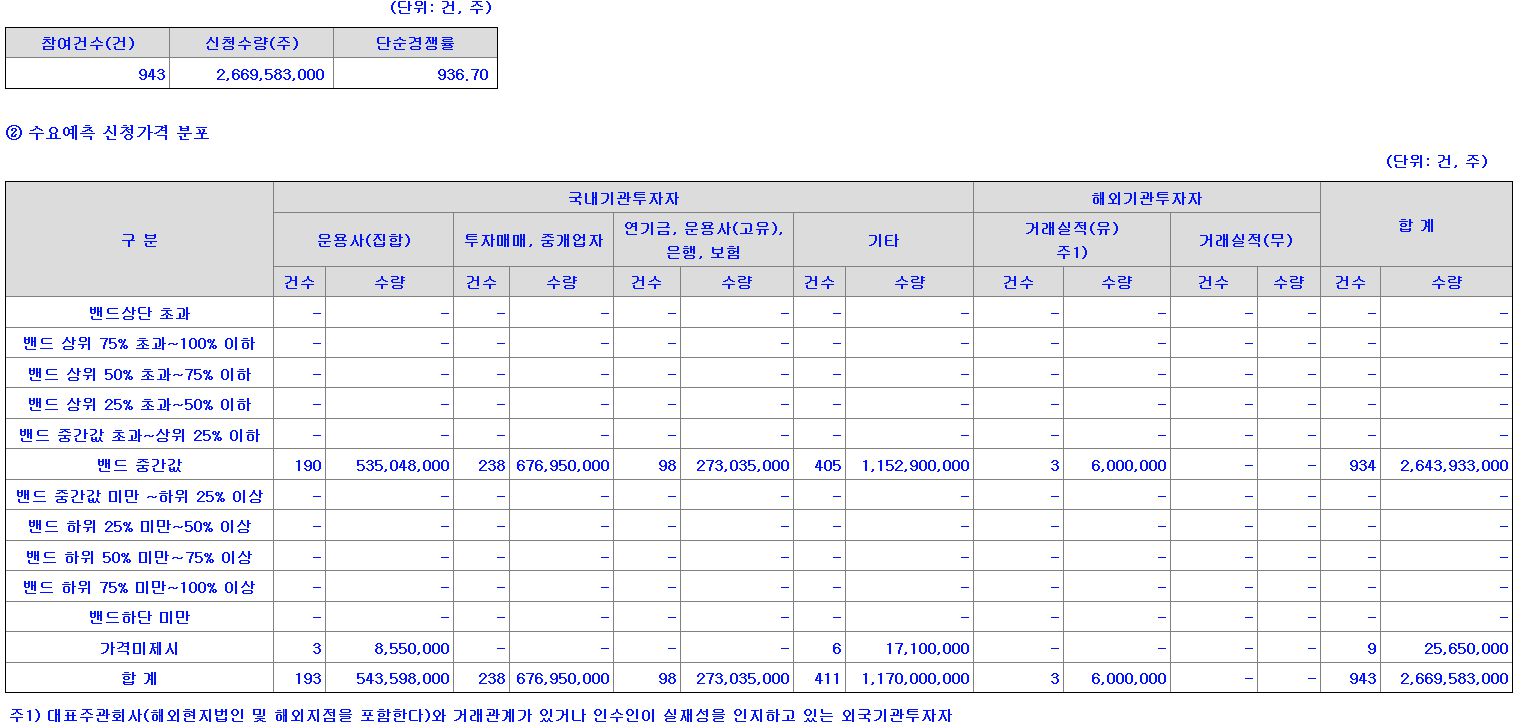Screen dimensions: 1527x728
Task: Click the 밴드 상위 75% 초과~100% 이하 label
Action: click(139, 344)
